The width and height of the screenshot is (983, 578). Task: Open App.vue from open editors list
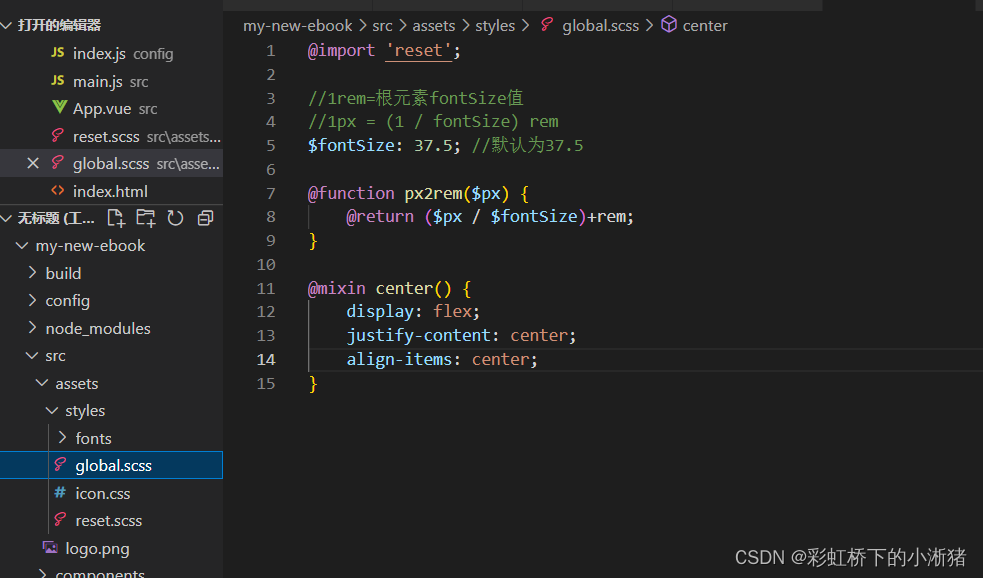[x=112, y=109]
